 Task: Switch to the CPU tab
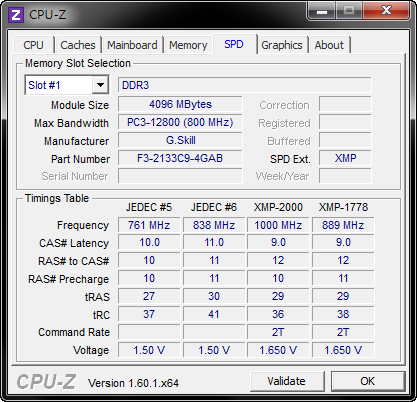(33, 45)
